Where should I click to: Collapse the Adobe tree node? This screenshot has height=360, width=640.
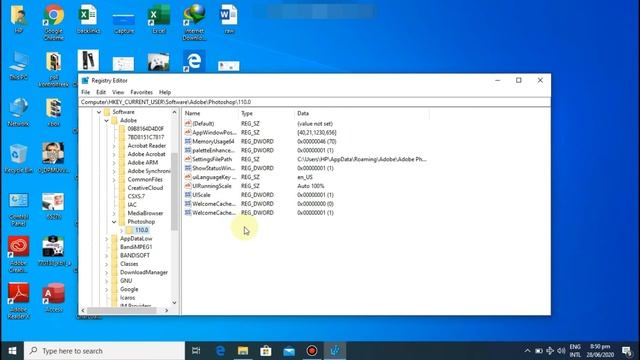(x=107, y=120)
